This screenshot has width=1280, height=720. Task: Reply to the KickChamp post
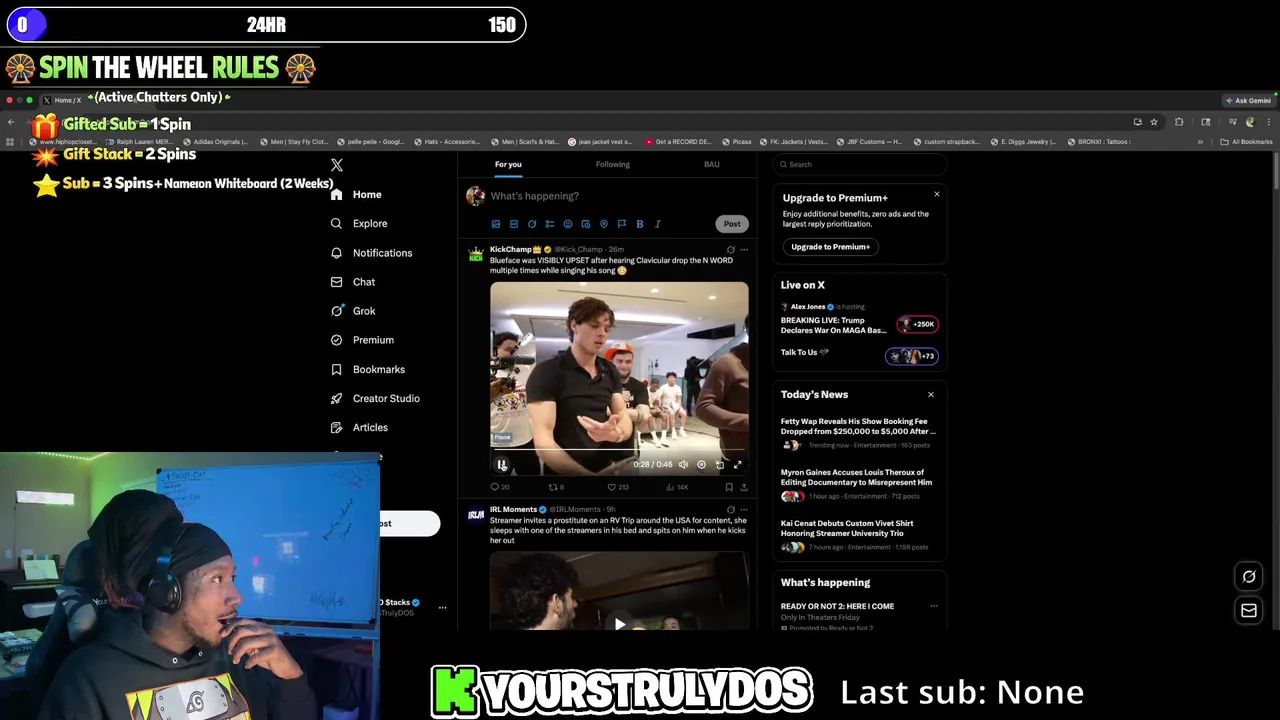pos(498,487)
